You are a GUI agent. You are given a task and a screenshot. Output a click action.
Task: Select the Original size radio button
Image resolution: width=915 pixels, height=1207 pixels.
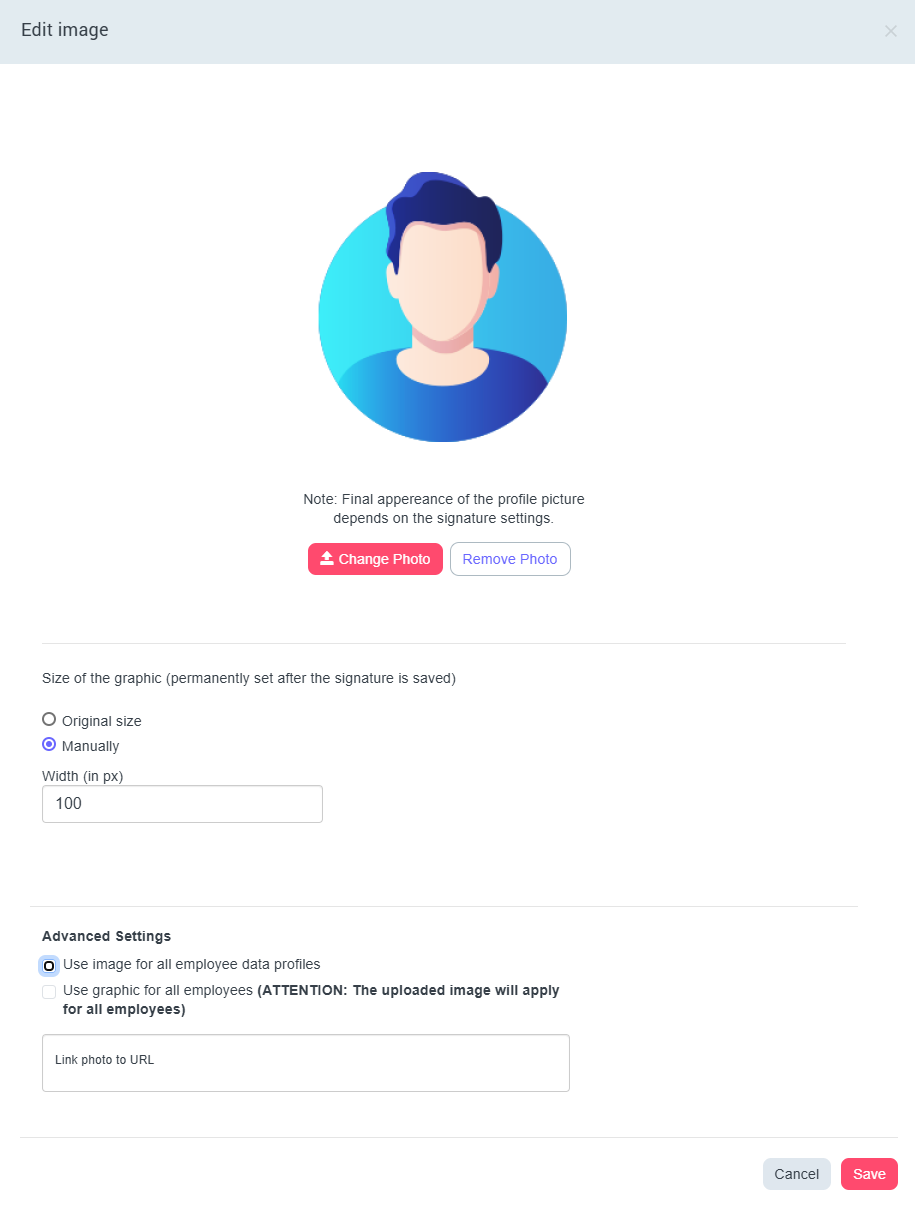(49, 719)
